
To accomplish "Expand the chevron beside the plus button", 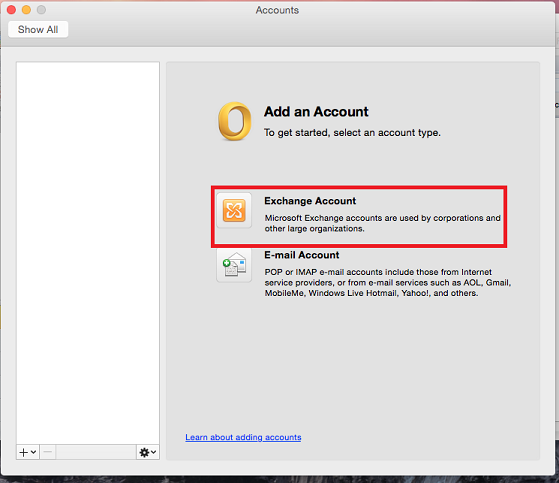I will (34, 452).
